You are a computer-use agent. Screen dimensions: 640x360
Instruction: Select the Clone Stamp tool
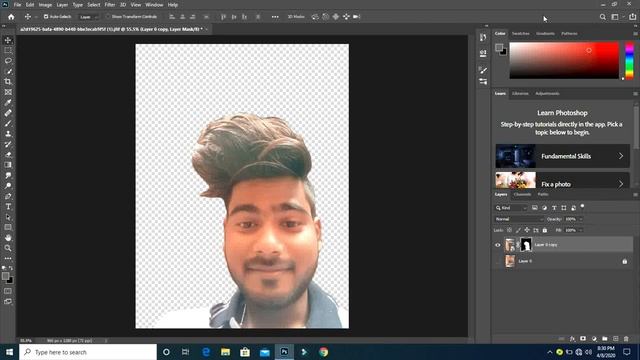click(x=8, y=134)
